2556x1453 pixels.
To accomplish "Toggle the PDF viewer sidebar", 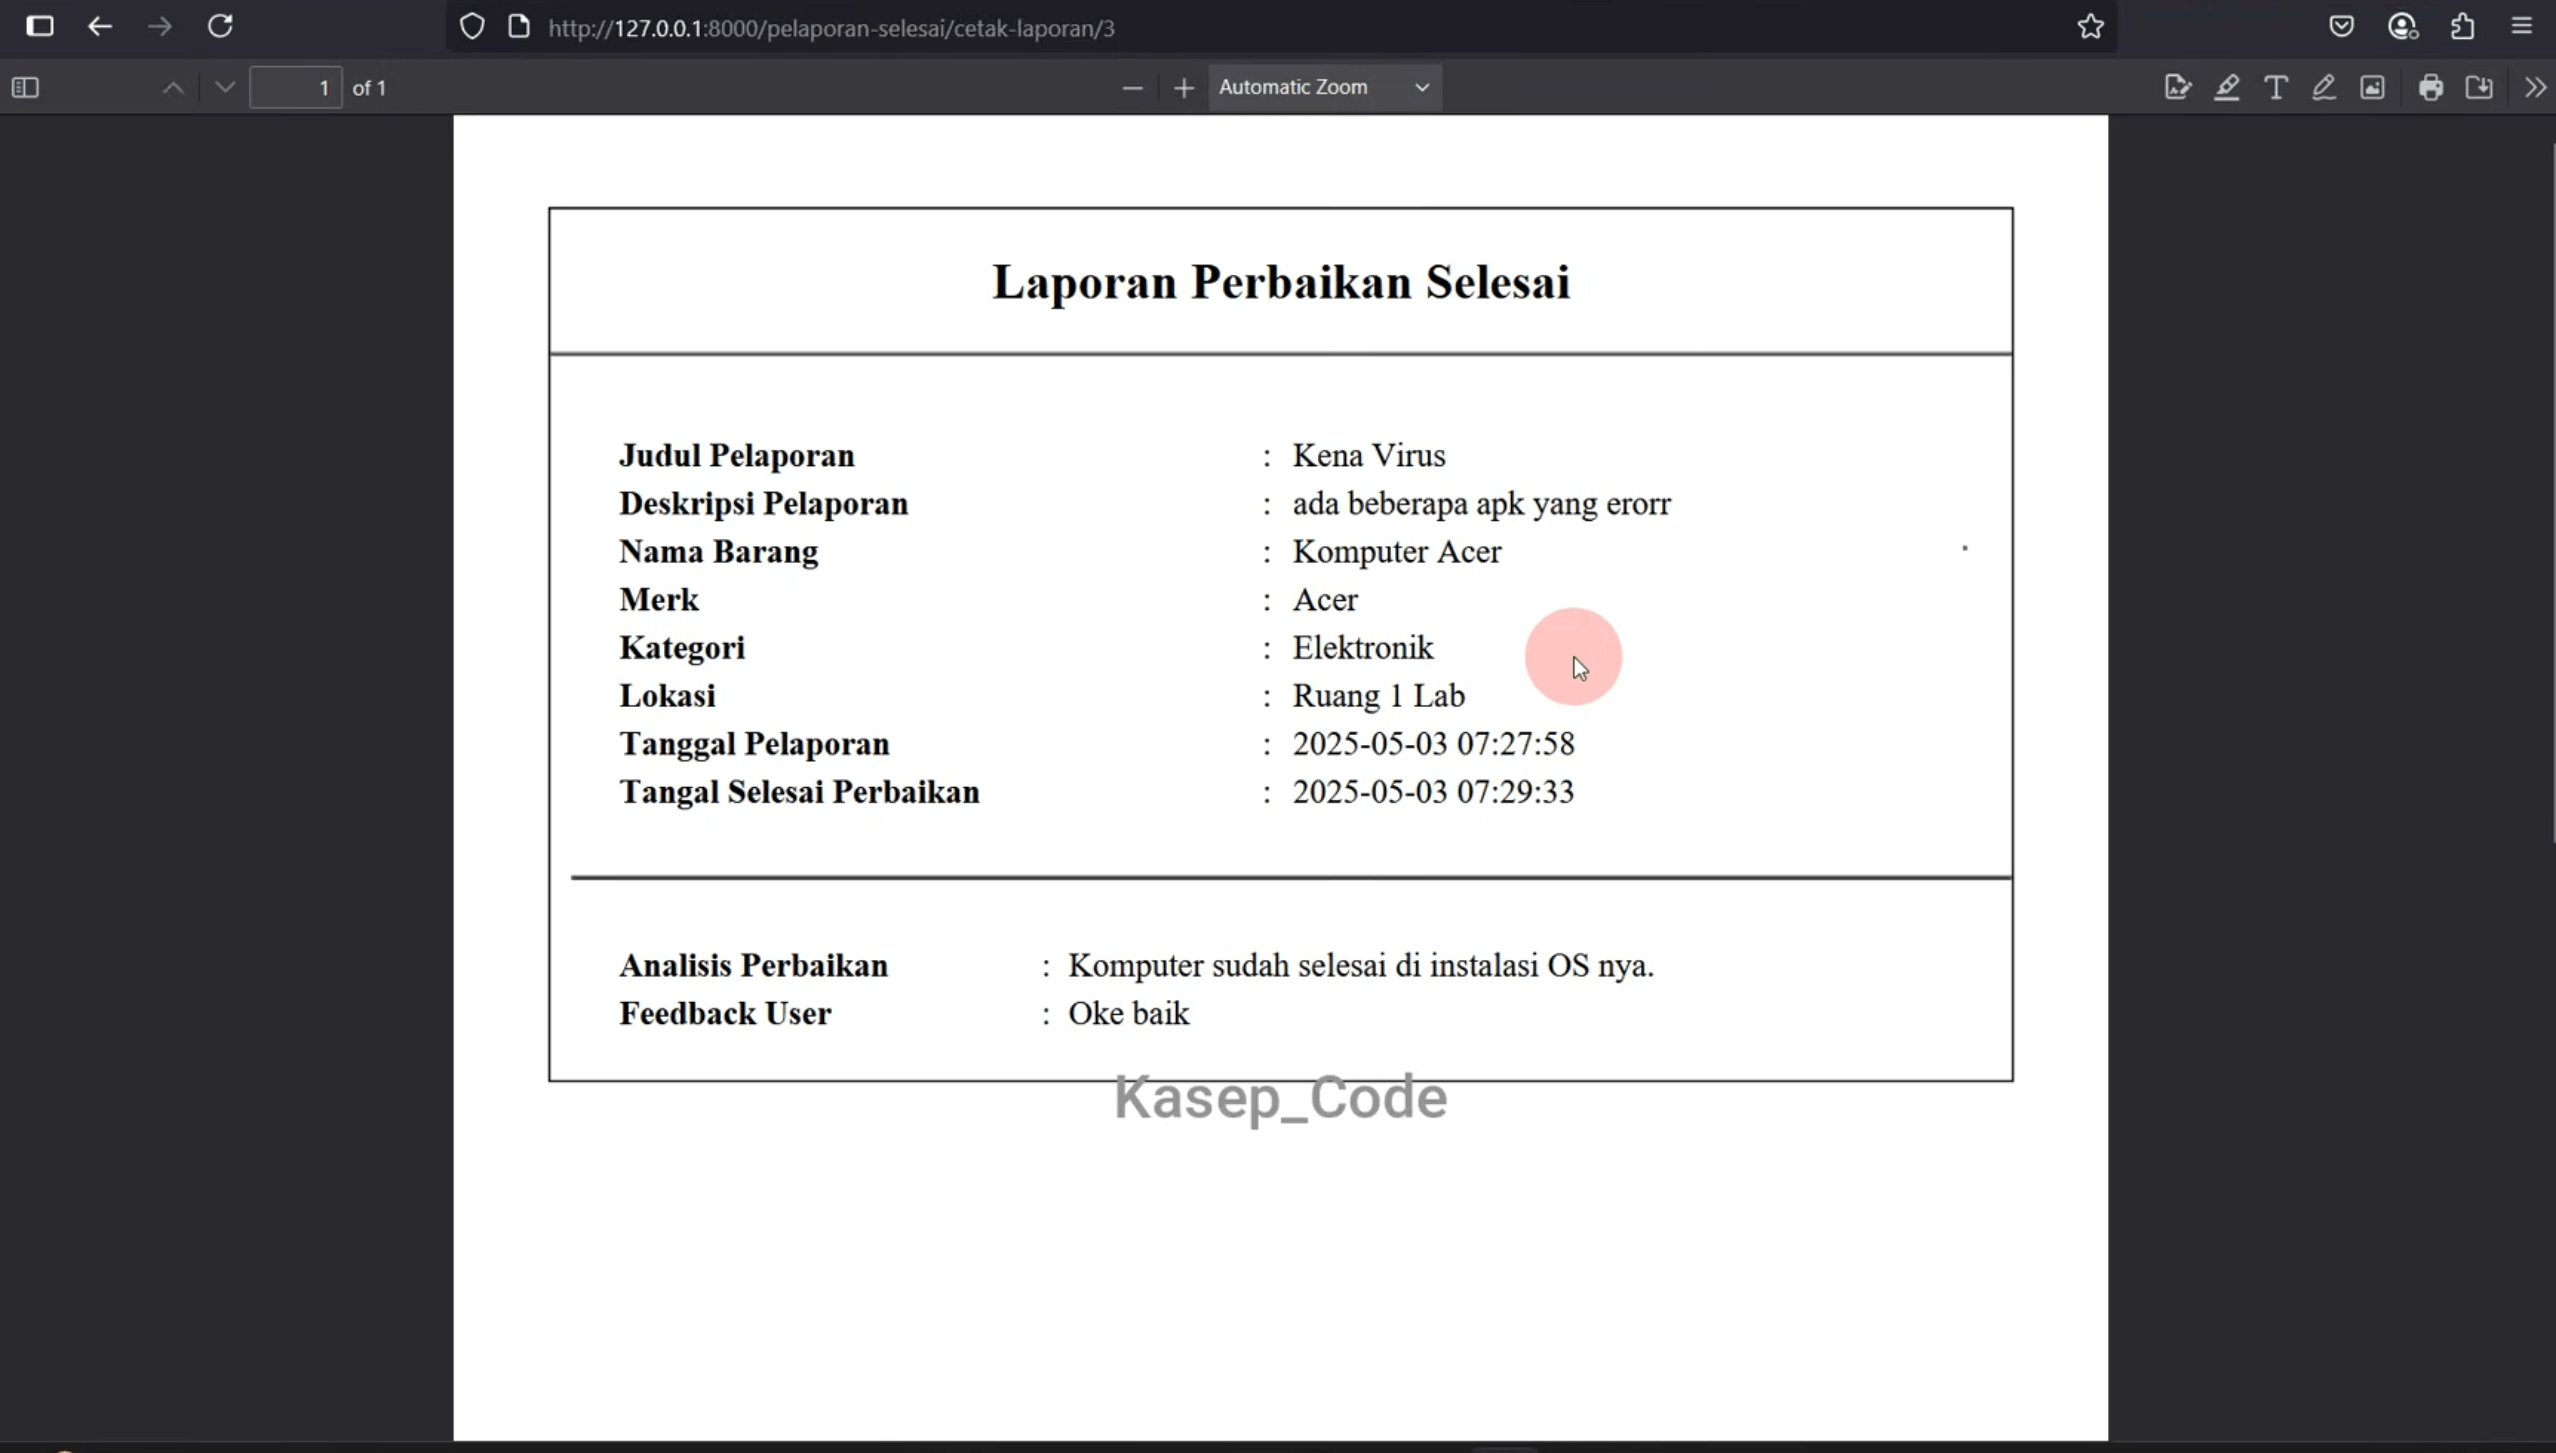I will [x=26, y=88].
